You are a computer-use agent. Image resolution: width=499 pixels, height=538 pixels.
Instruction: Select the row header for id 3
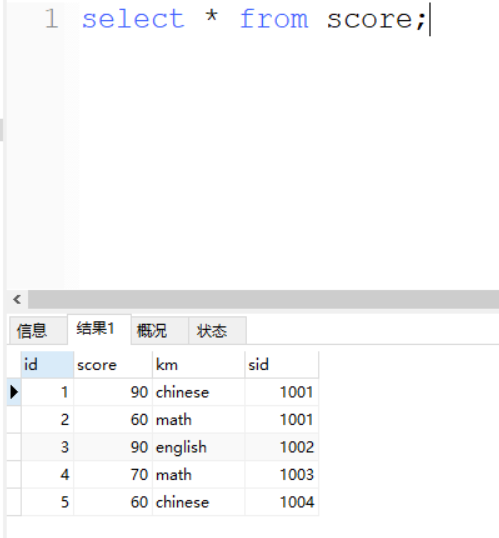click(x=14, y=447)
